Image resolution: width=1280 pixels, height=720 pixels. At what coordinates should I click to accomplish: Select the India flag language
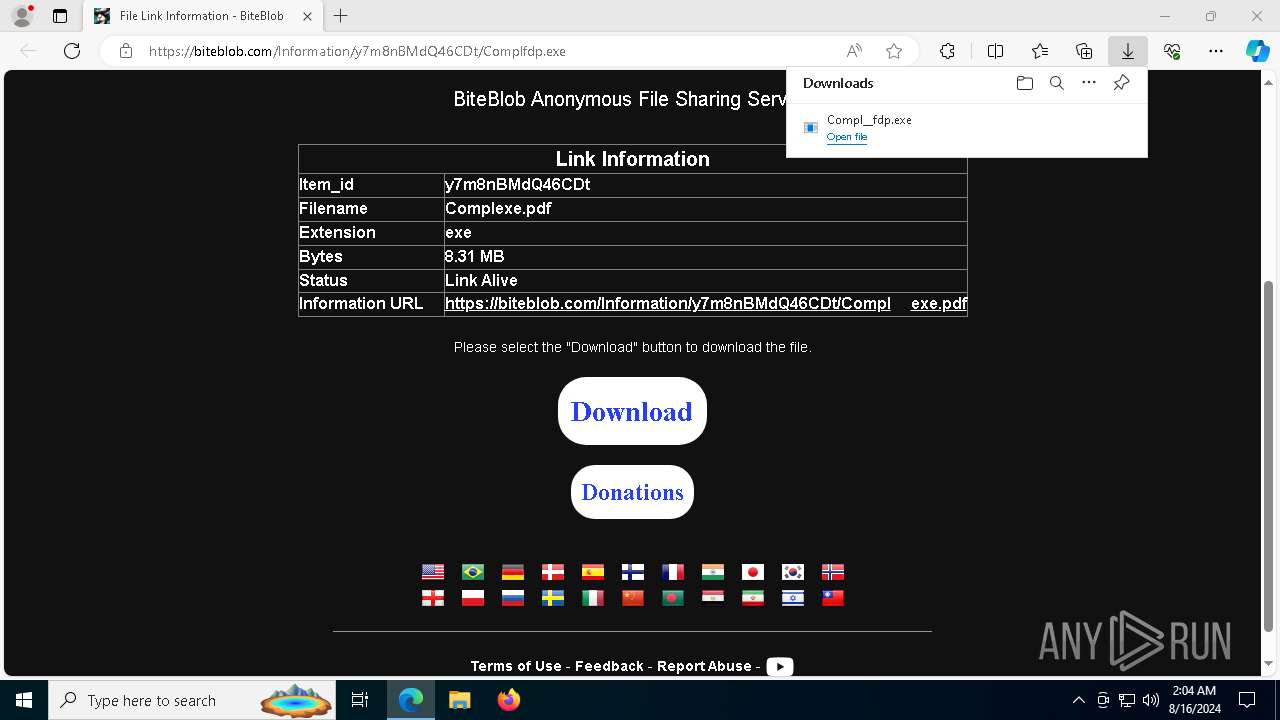[x=713, y=572]
